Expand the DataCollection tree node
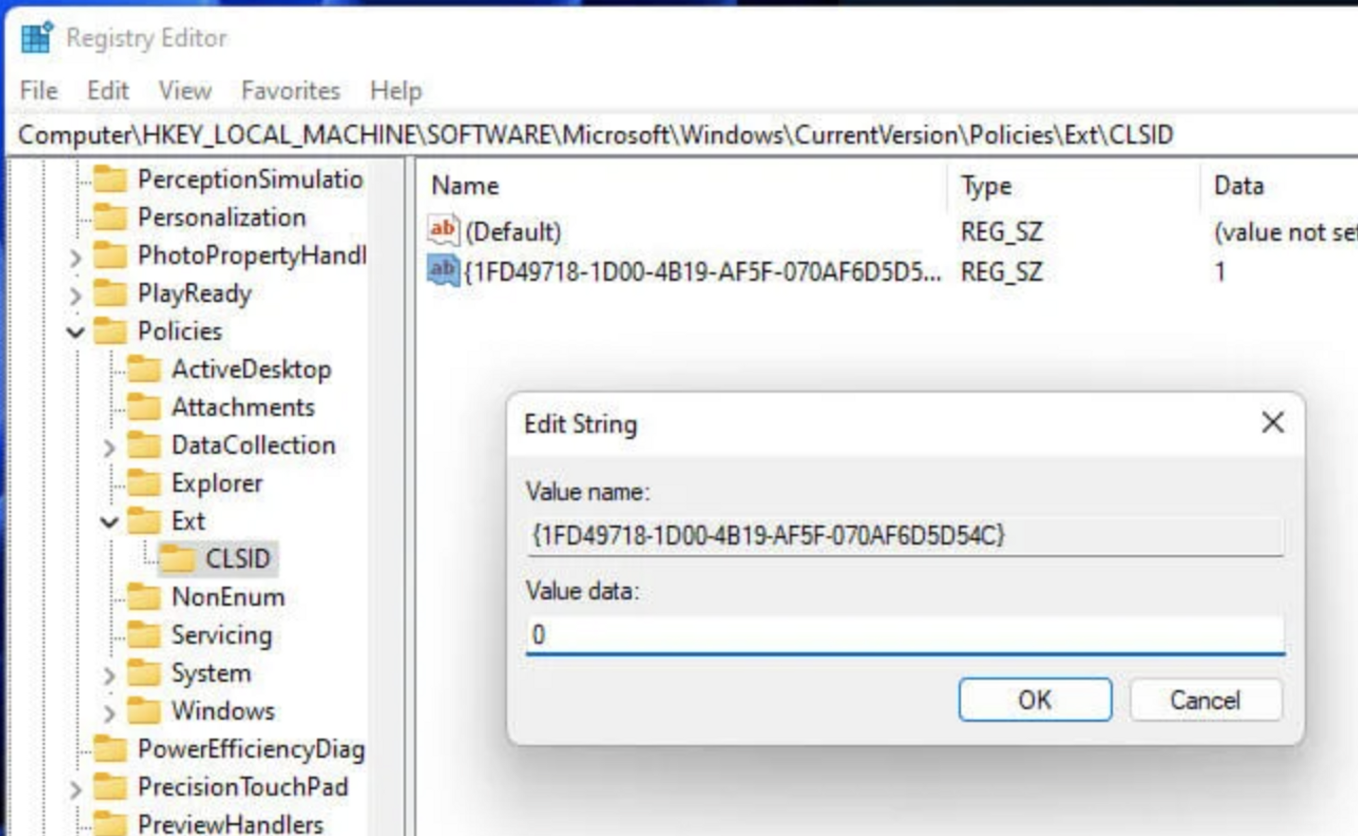Screen dimensions: 1358x836 click(109, 447)
